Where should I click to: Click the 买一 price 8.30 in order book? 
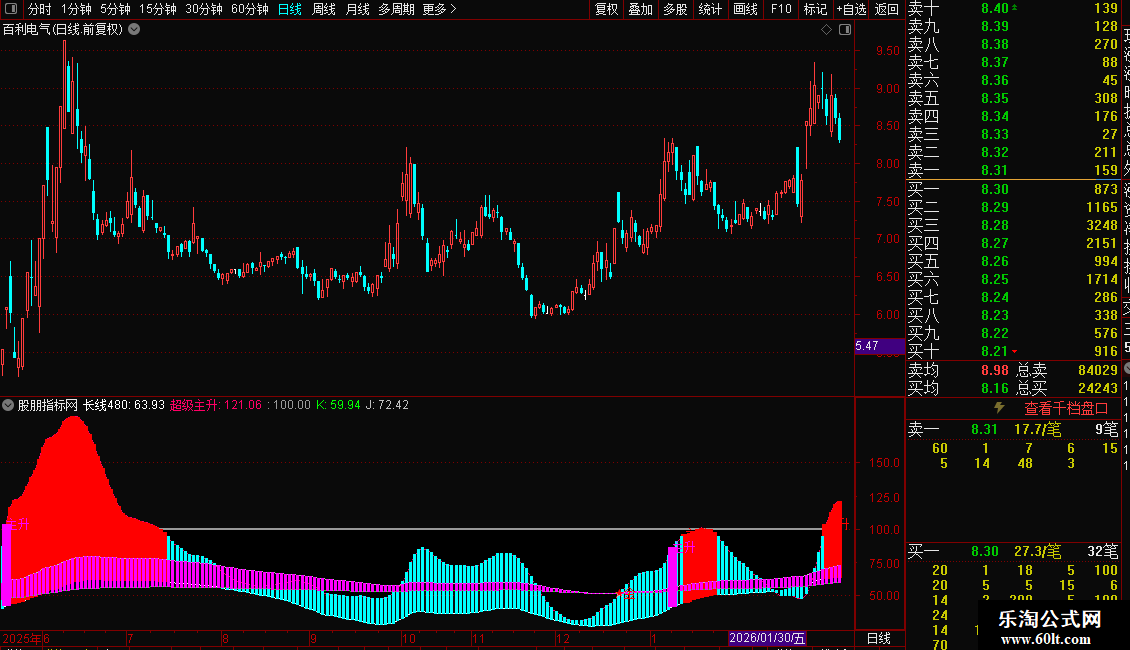[995, 190]
